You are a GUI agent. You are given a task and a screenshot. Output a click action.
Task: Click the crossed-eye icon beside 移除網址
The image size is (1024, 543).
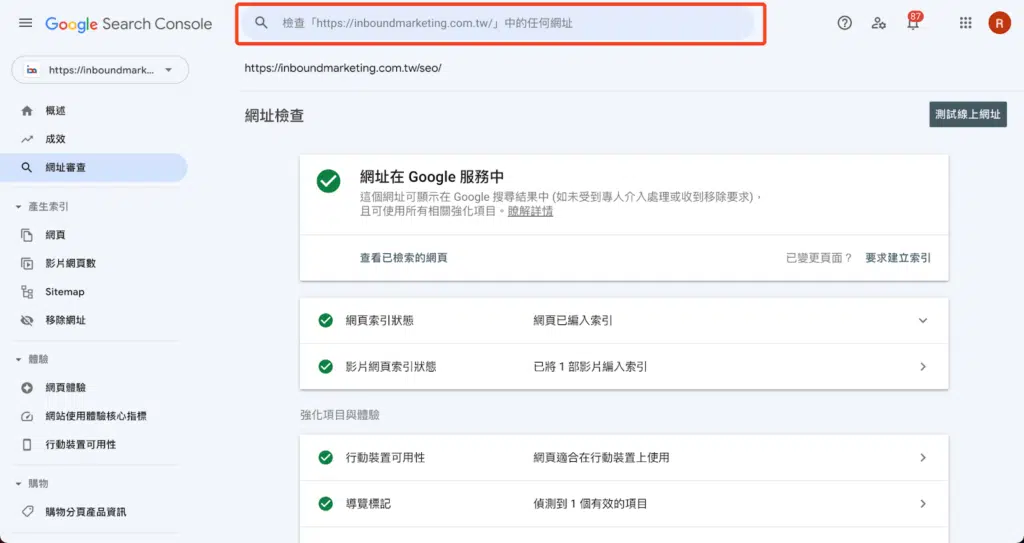click(x=27, y=320)
